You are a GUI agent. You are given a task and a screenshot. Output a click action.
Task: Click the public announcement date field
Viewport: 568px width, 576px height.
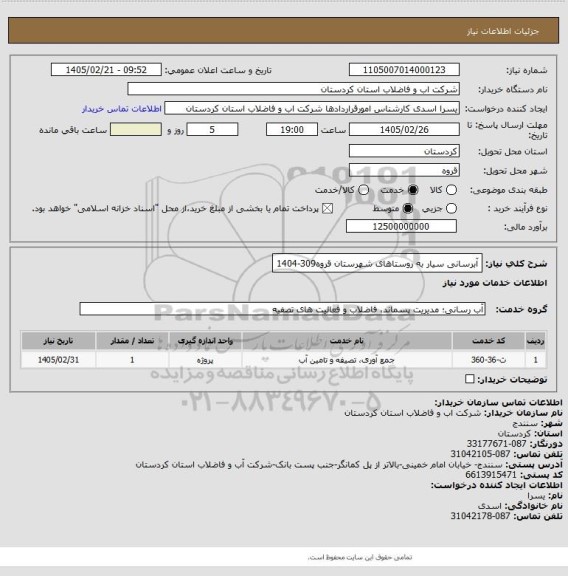point(106,70)
